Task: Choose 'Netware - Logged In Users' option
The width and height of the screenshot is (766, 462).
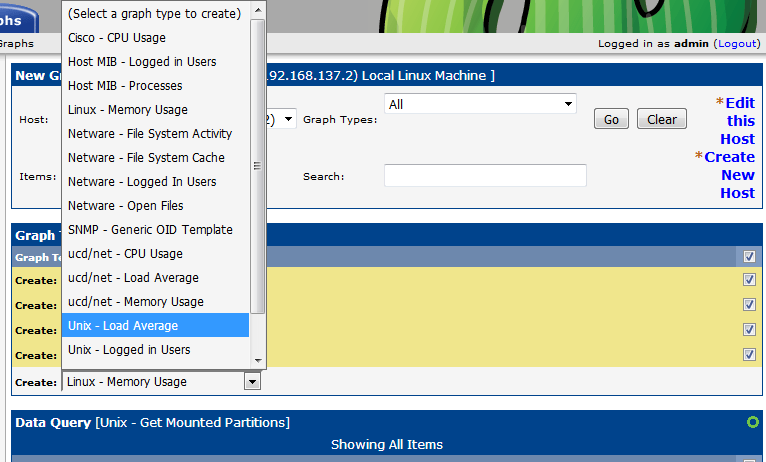Action: (155, 181)
